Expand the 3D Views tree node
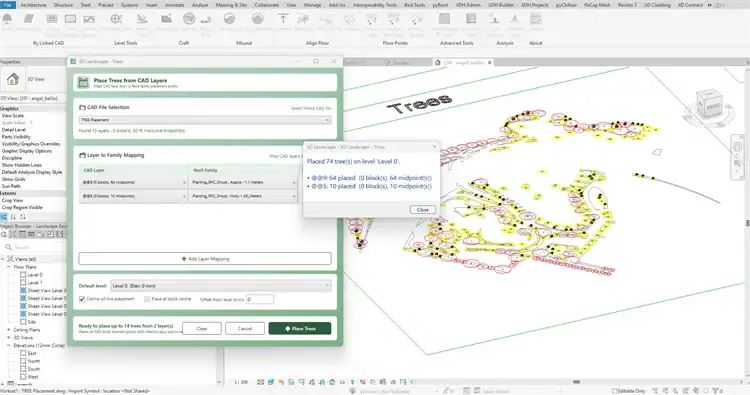The height and width of the screenshot is (395, 750). (x=9, y=338)
